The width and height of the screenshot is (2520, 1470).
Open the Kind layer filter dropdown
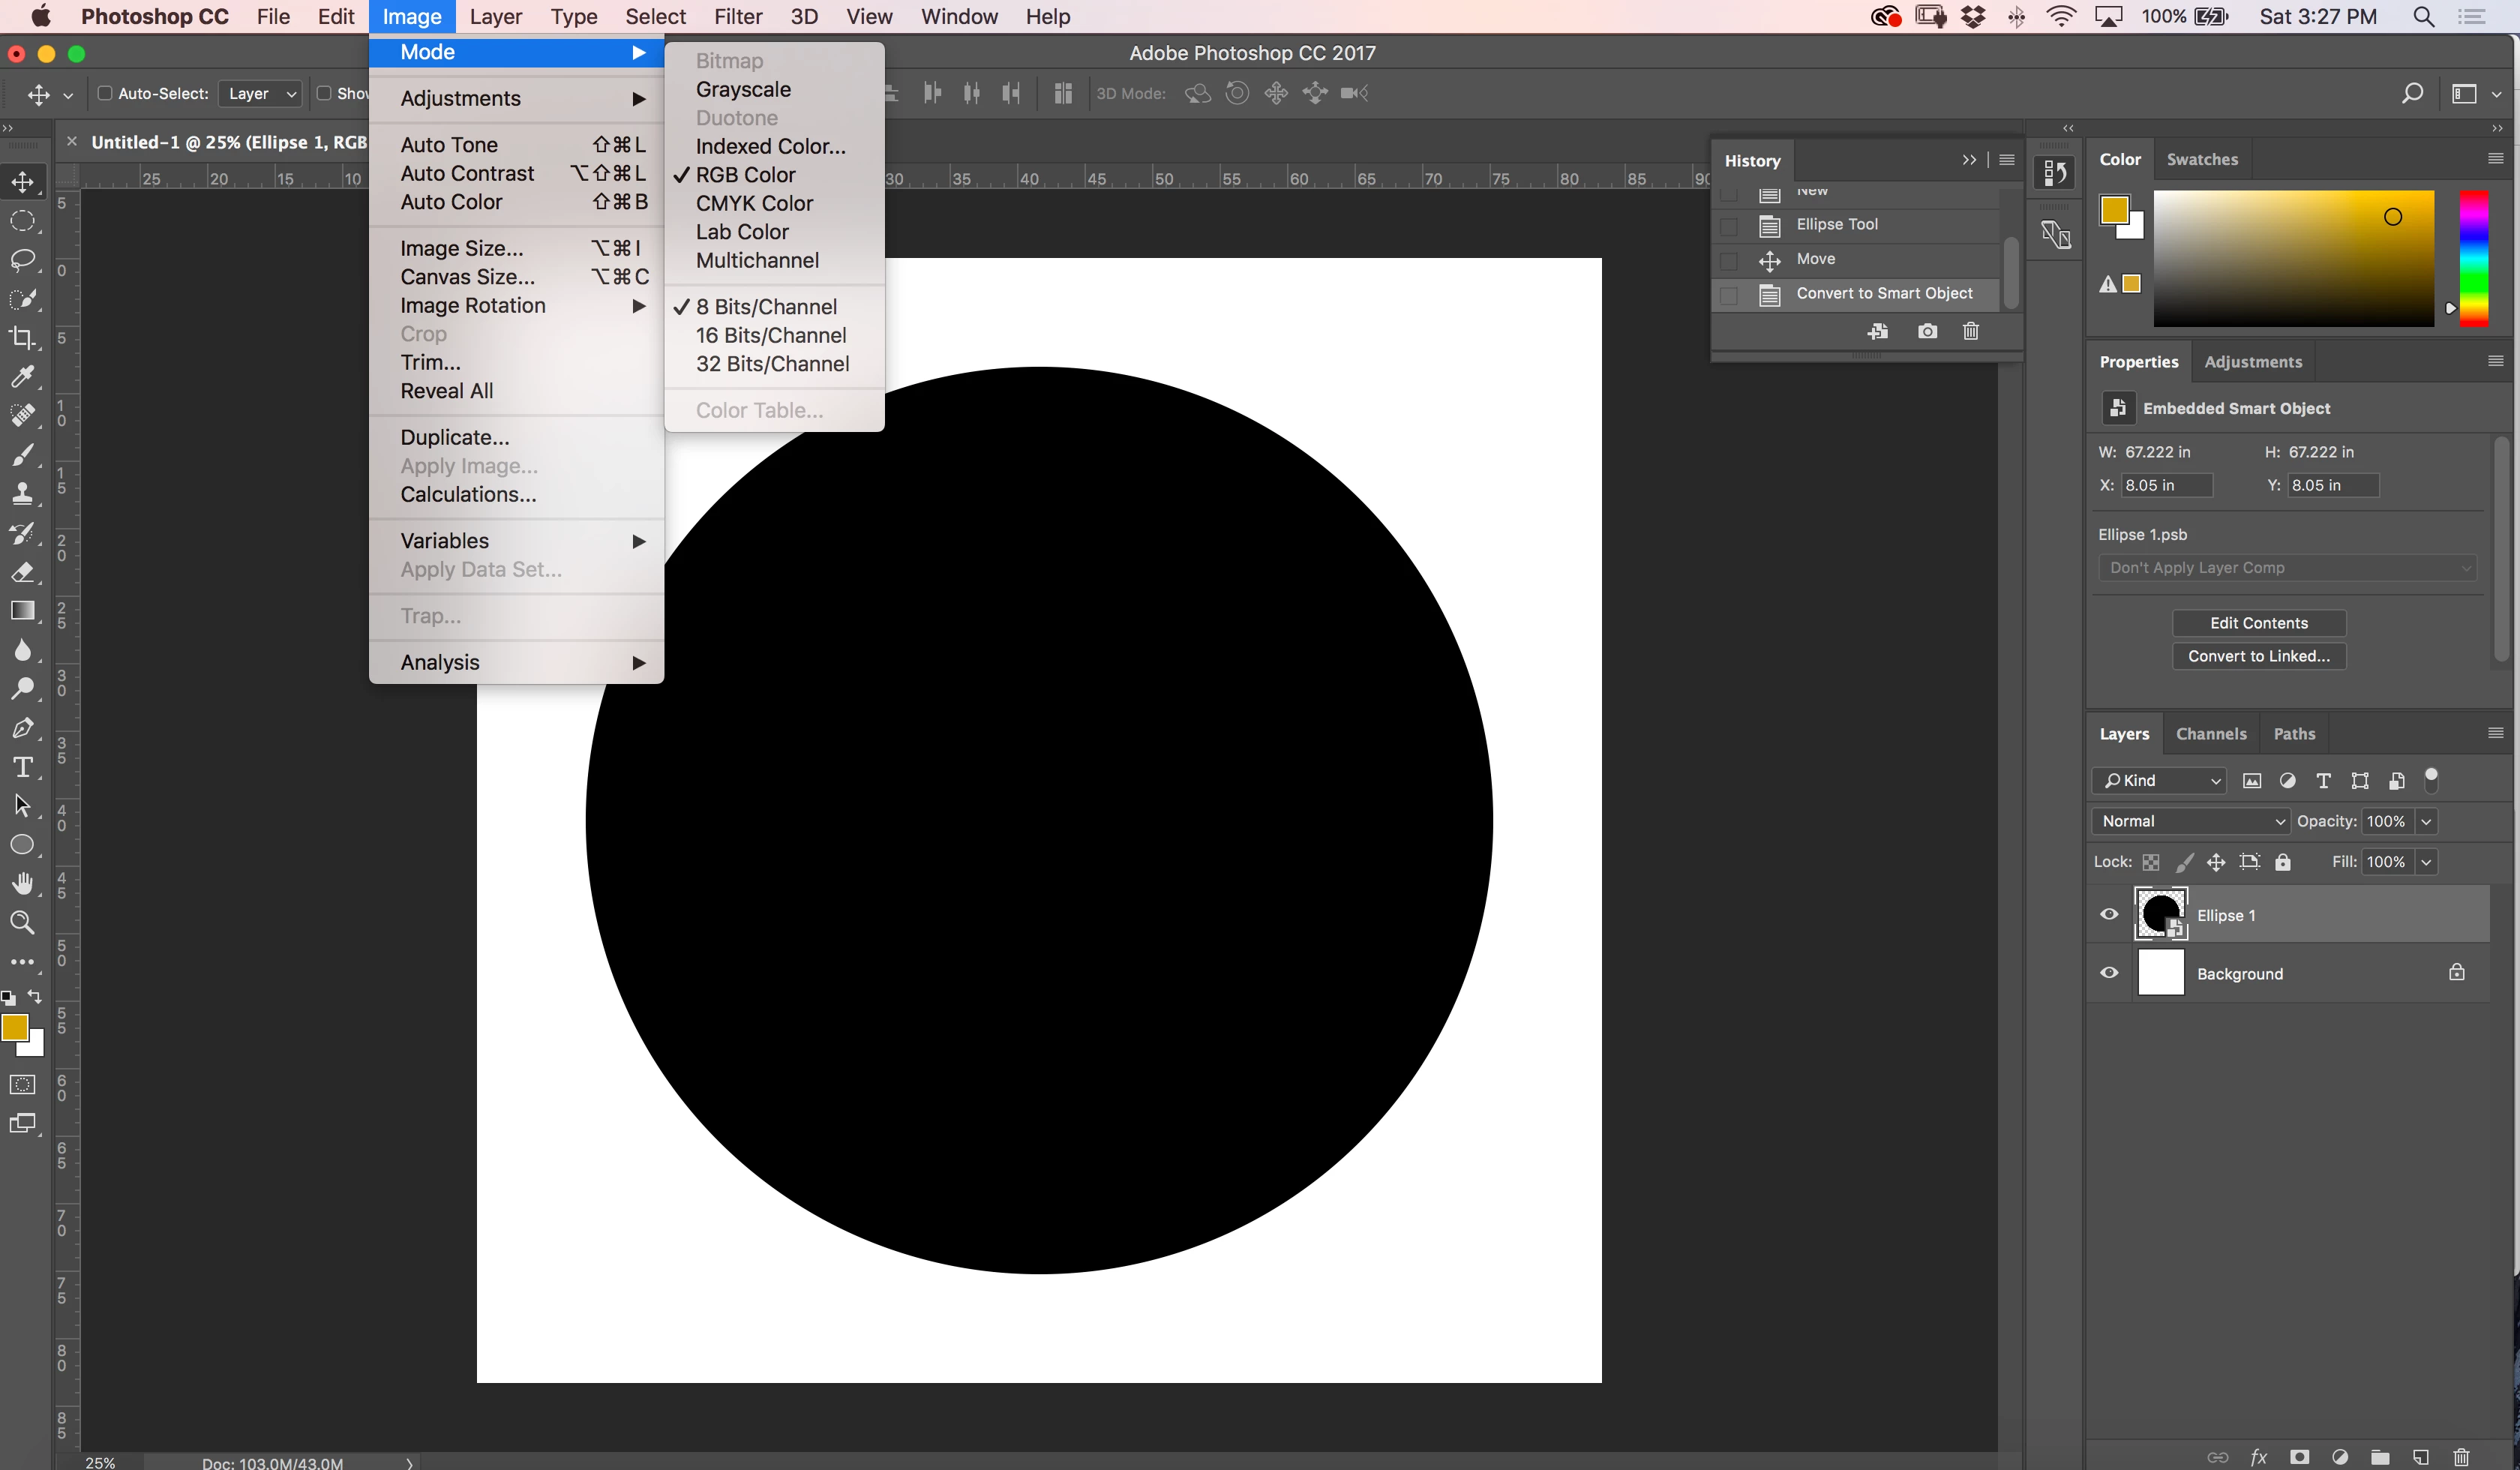point(2159,780)
